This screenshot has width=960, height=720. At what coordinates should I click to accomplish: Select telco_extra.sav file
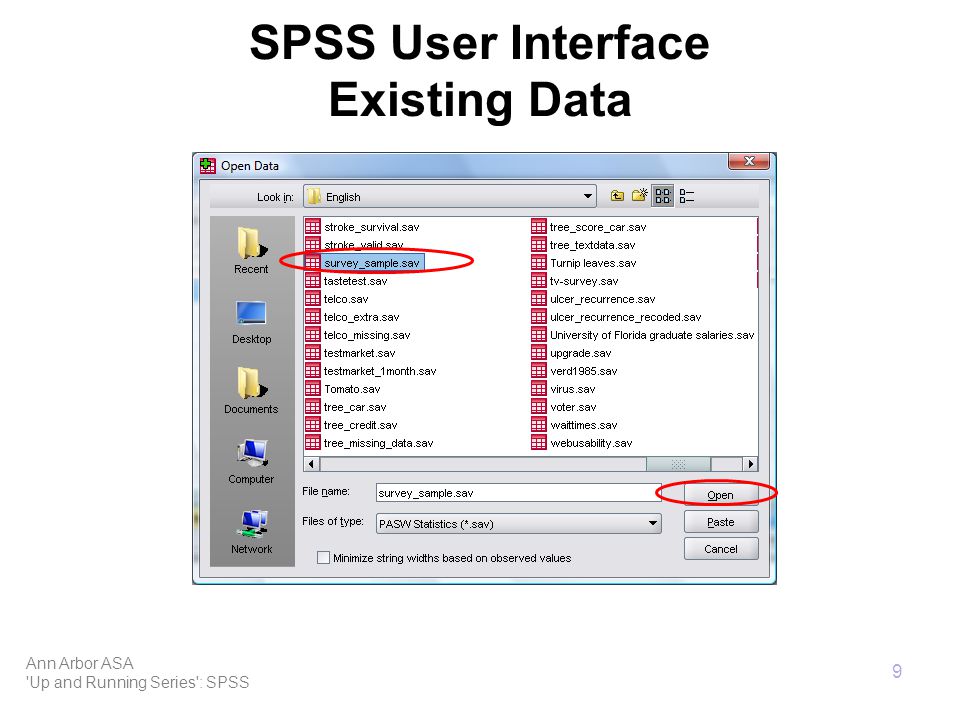(x=353, y=317)
